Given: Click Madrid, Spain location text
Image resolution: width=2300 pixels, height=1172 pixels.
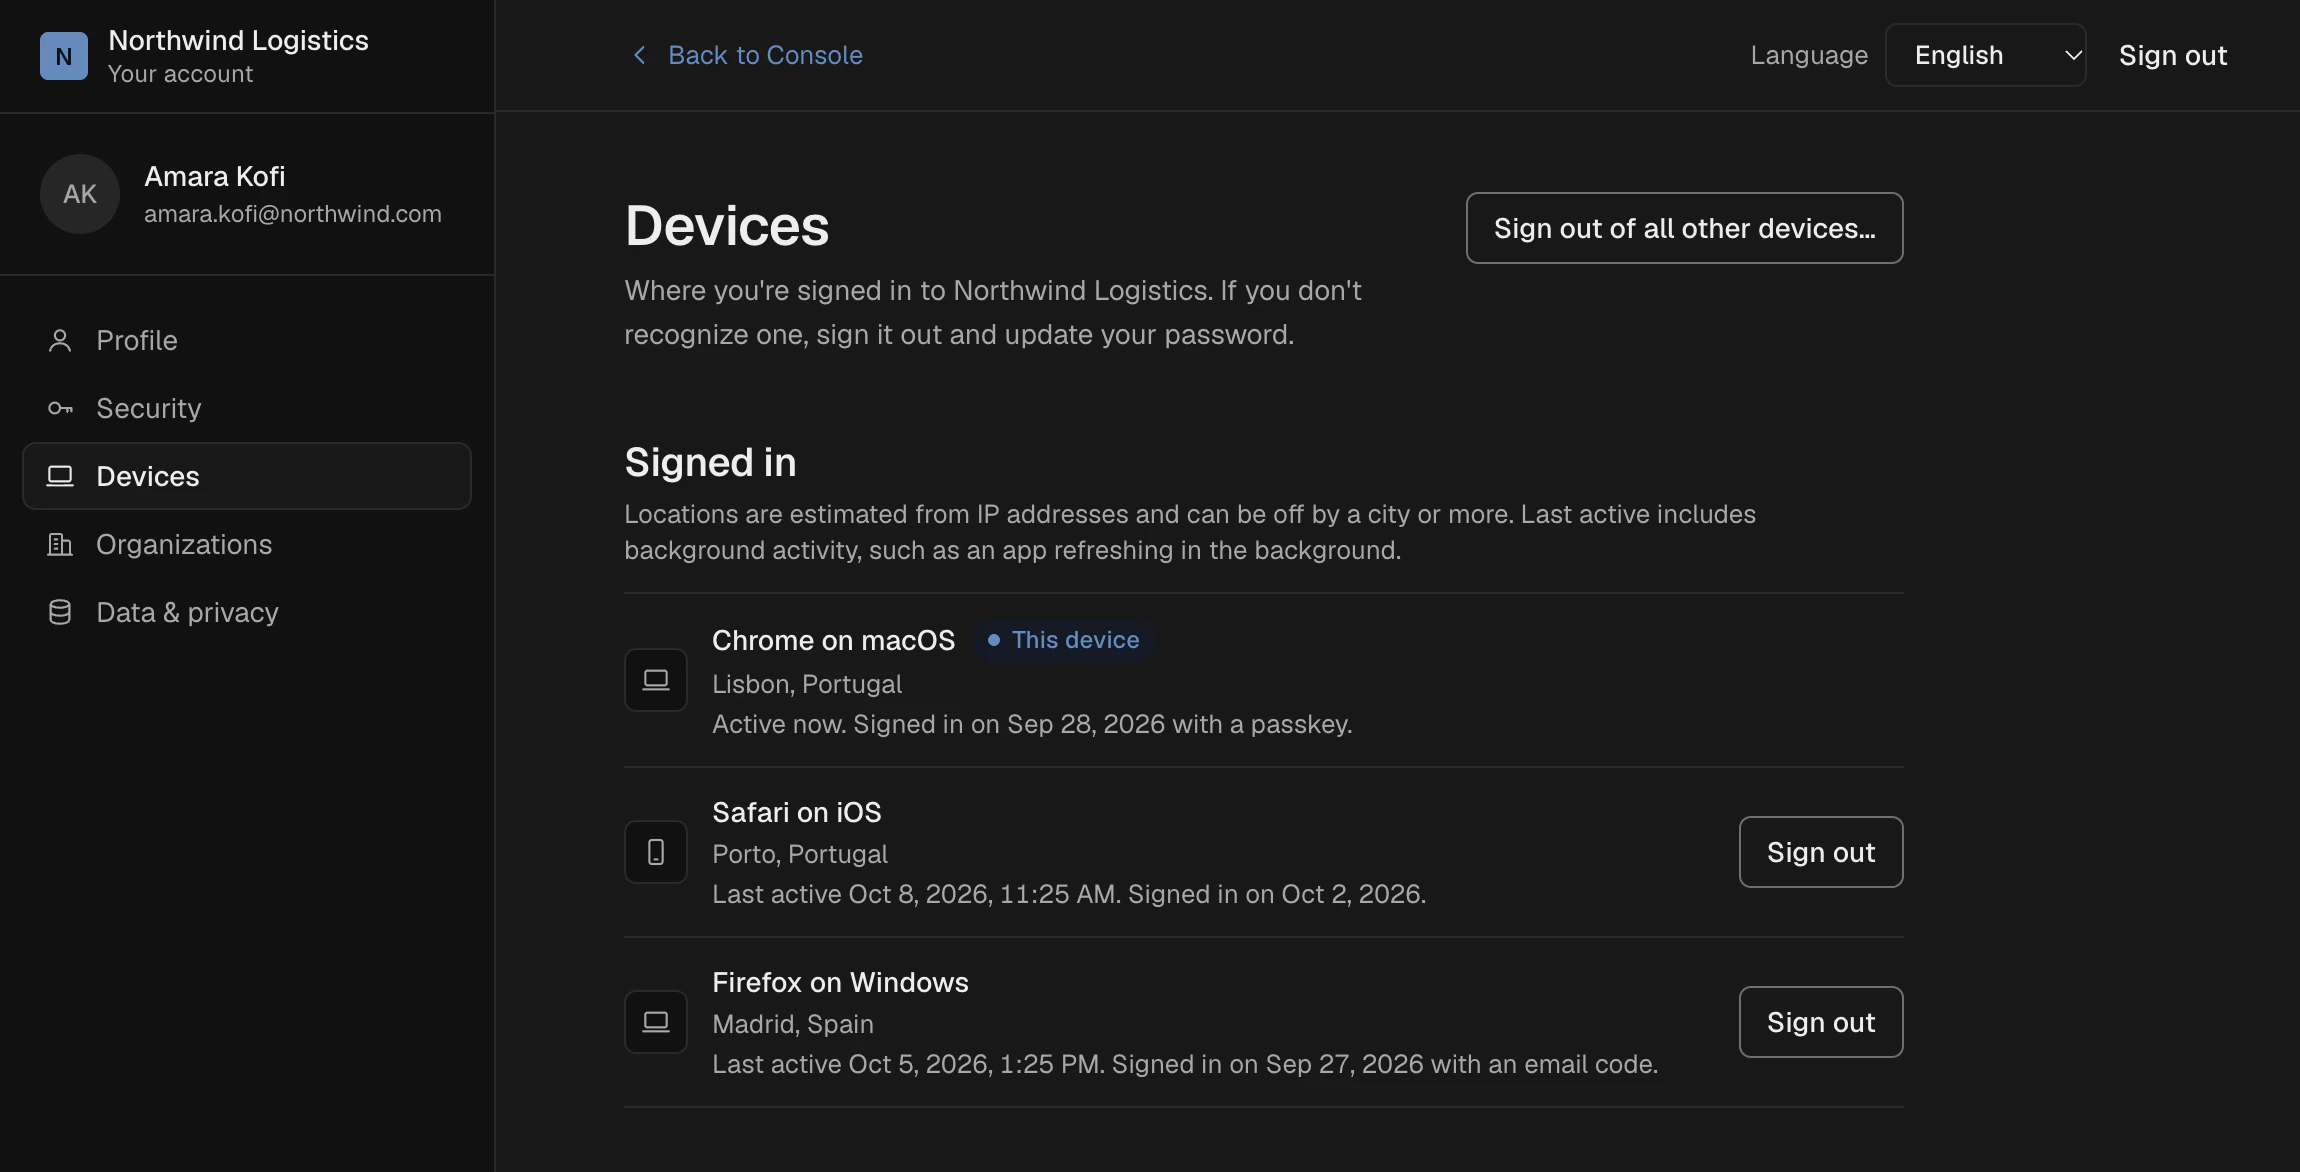Looking at the screenshot, I should (792, 1024).
